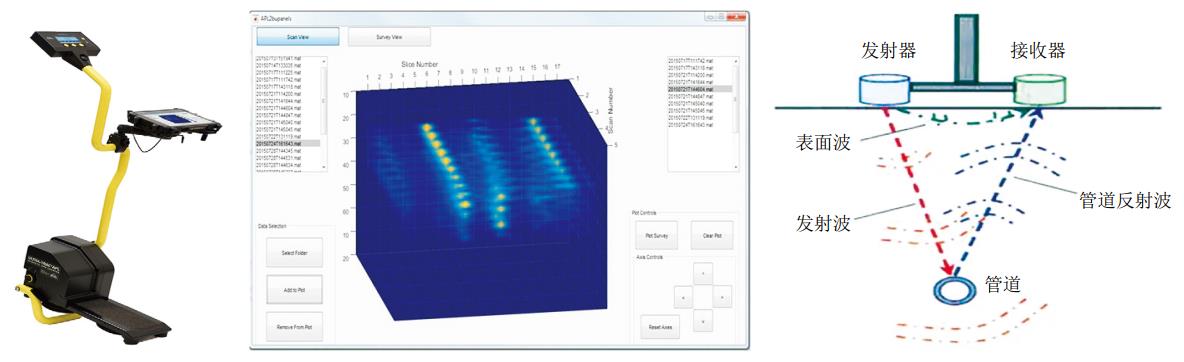Click the left file list scrollbar
The image size is (1184, 362).
[x=324, y=114]
